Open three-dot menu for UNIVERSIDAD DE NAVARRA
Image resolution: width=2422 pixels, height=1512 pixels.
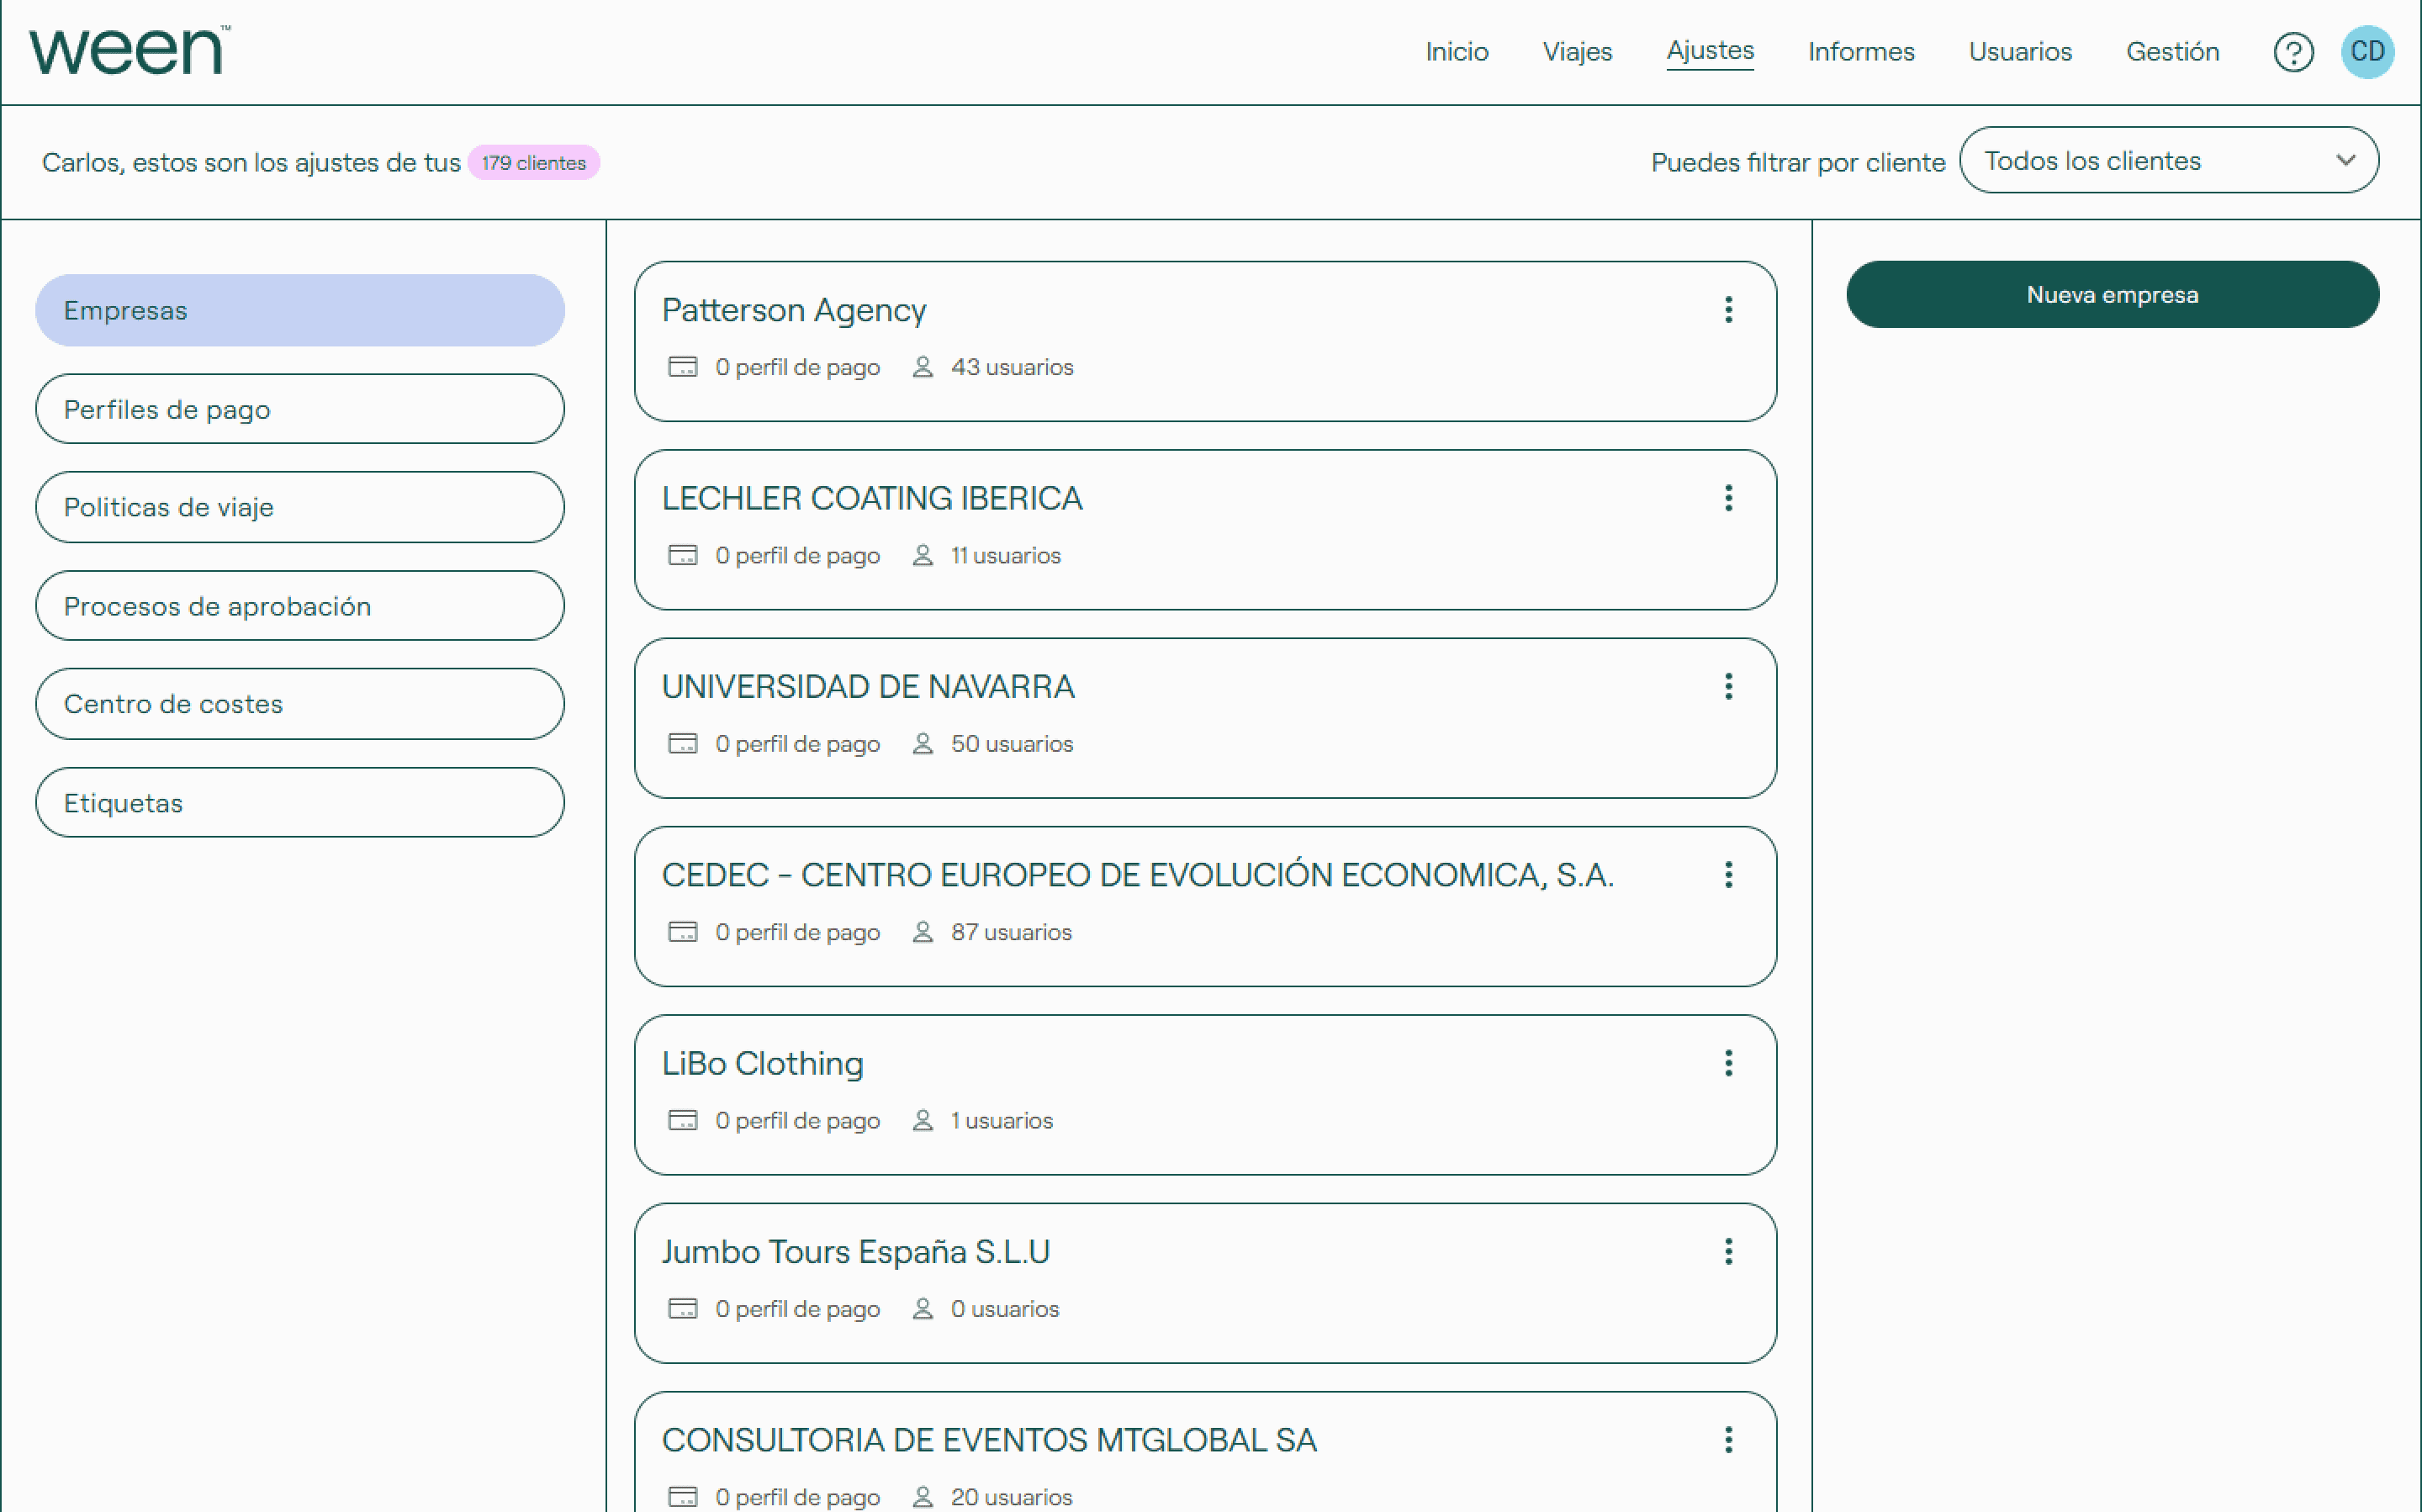point(1728,686)
